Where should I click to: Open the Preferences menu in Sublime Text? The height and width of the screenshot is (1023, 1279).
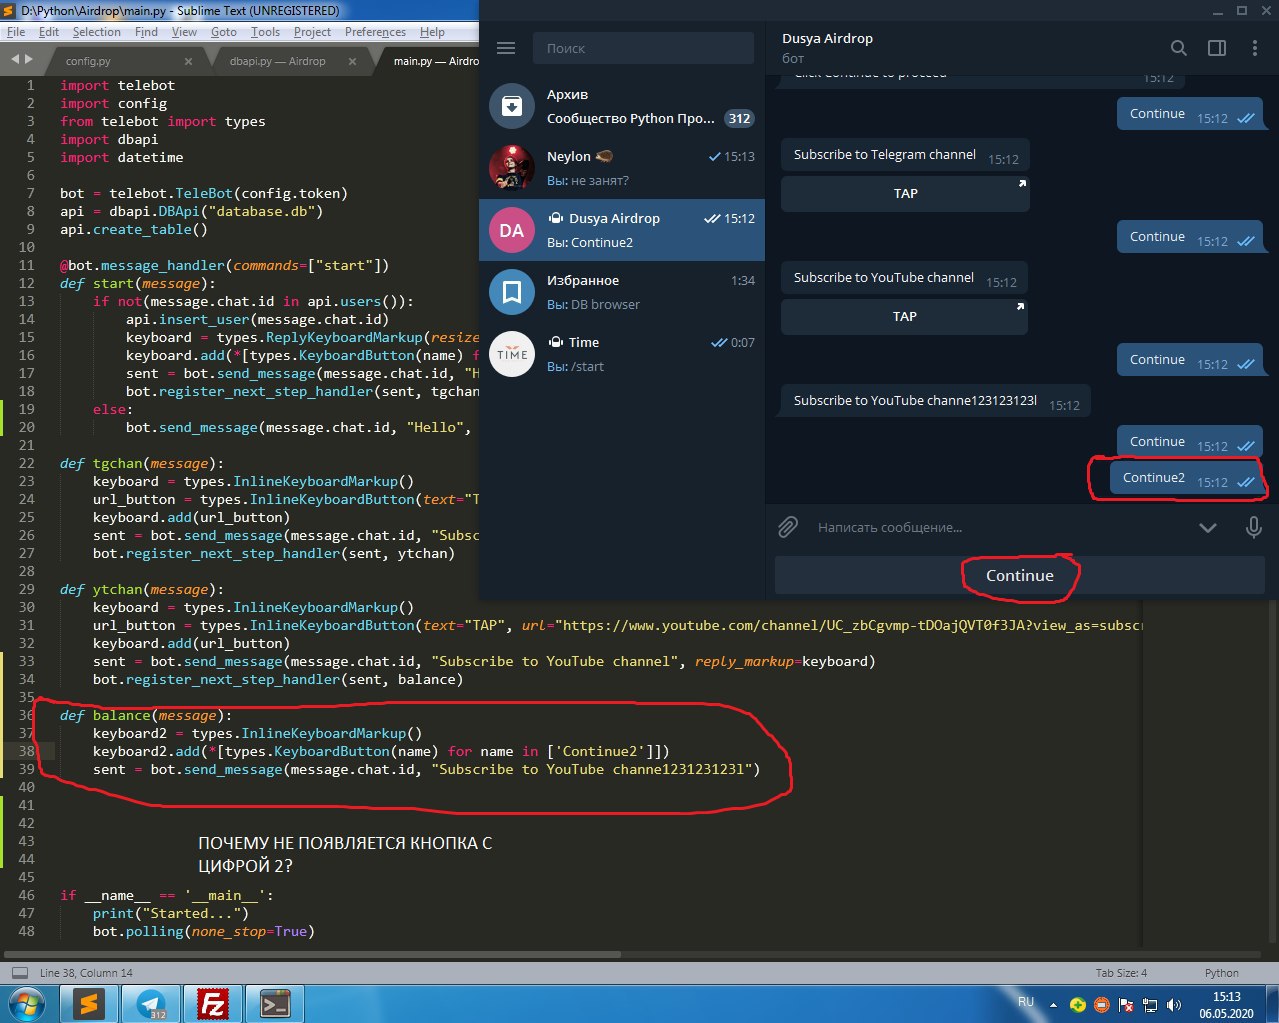pos(375,32)
